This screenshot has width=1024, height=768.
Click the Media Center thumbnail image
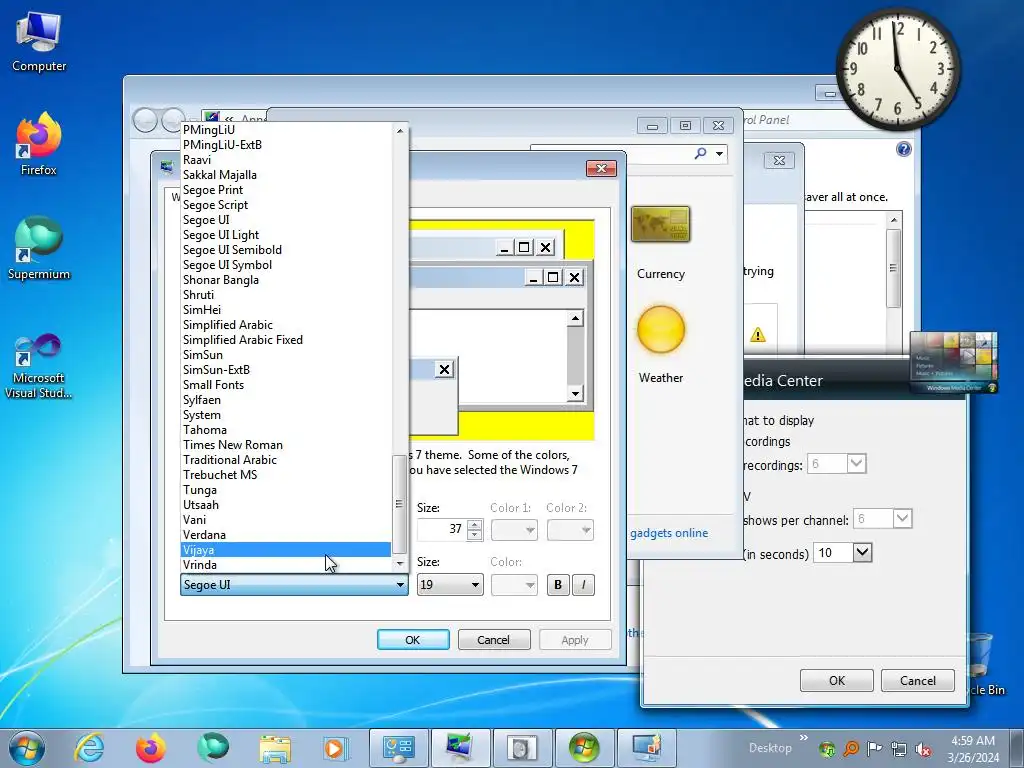pos(954,363)
